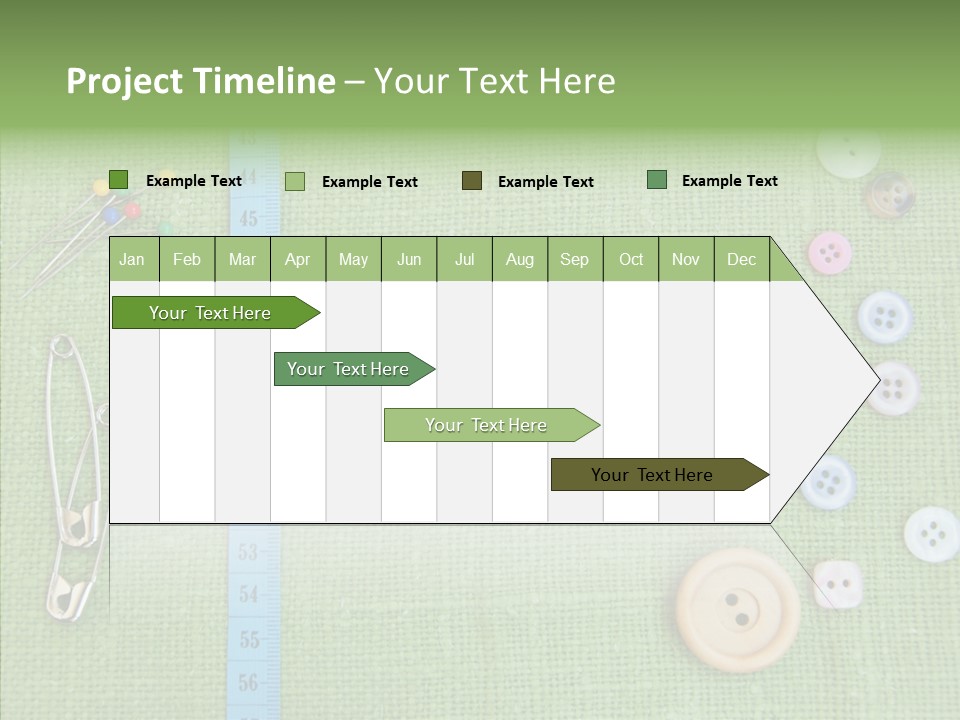Select the Jul column header
Screen dimensions: 960x720
(x=464, y=259)
